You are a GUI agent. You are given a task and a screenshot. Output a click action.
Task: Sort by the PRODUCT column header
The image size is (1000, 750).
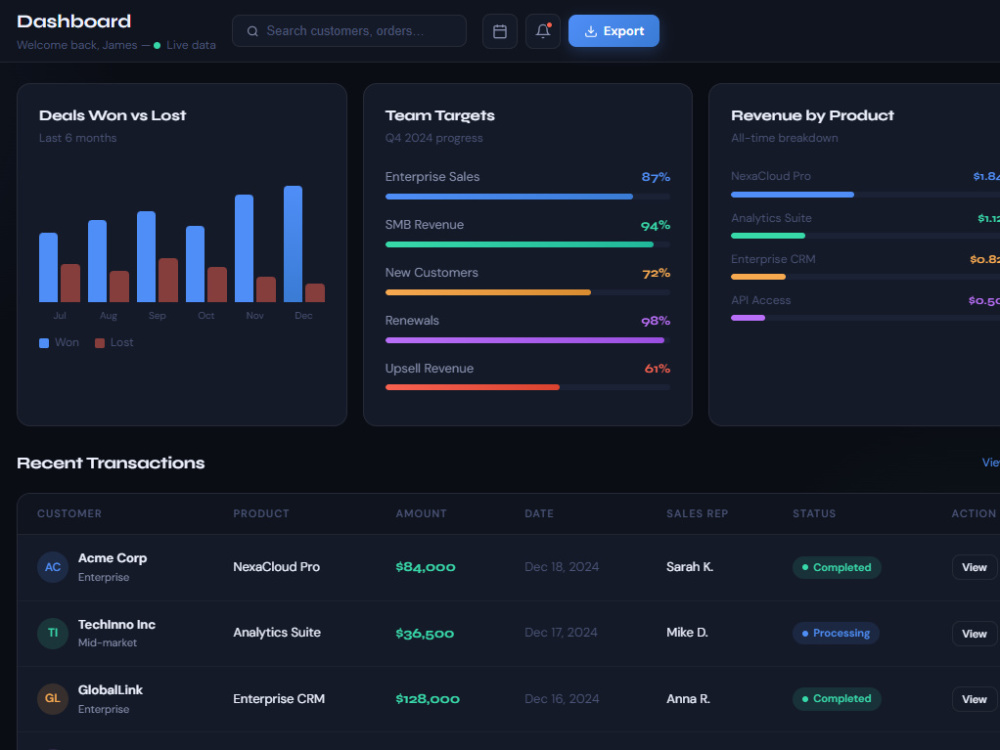[261, 514]
